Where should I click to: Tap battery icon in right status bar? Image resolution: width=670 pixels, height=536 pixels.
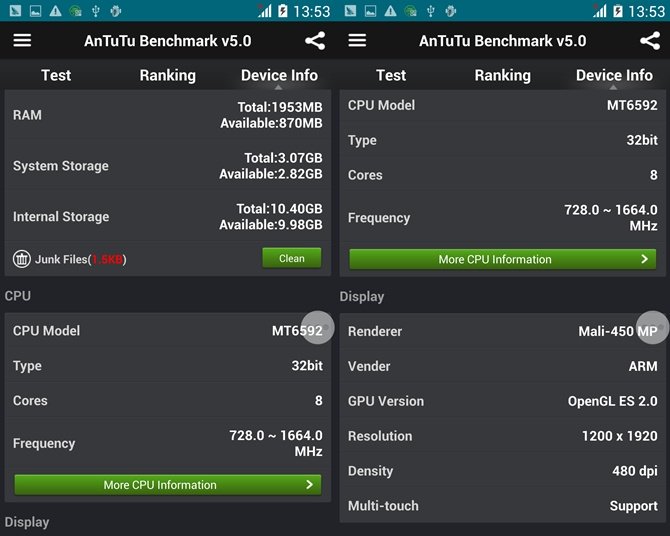pyautogui.click(x=618, y=11)
